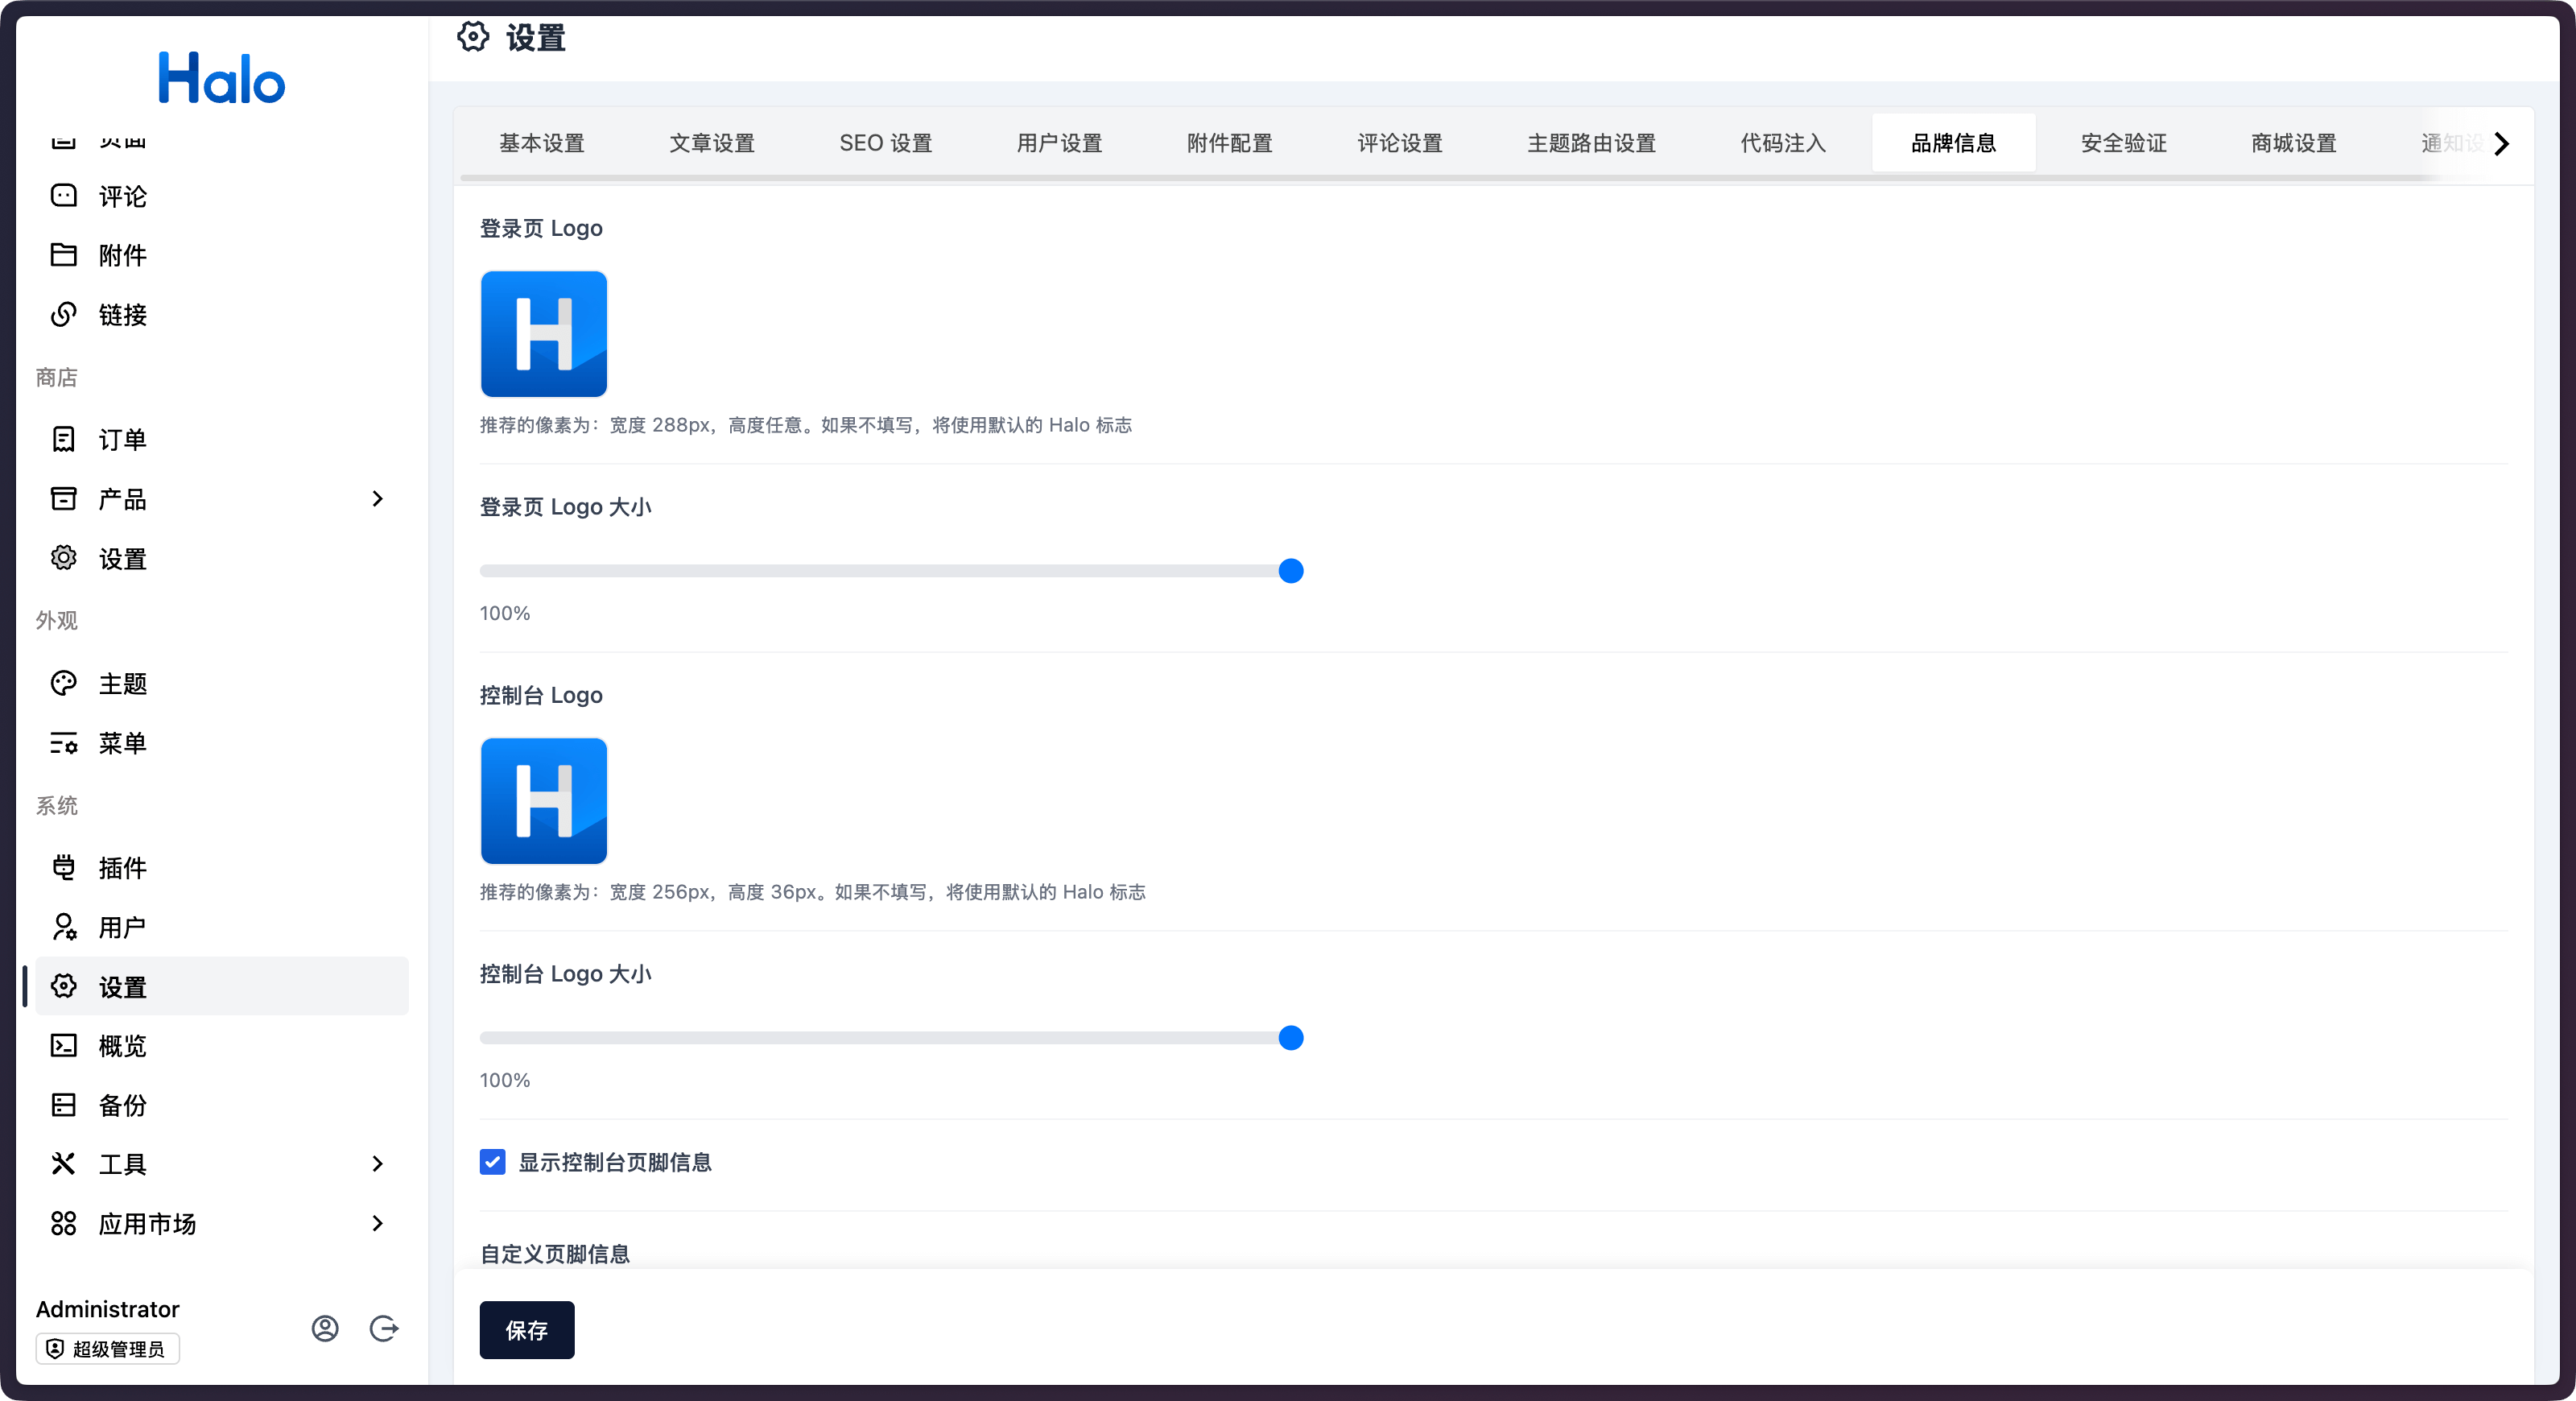Open Plugins via plug icon
Screen dimensions: 2576x1401
click(64, 868)
